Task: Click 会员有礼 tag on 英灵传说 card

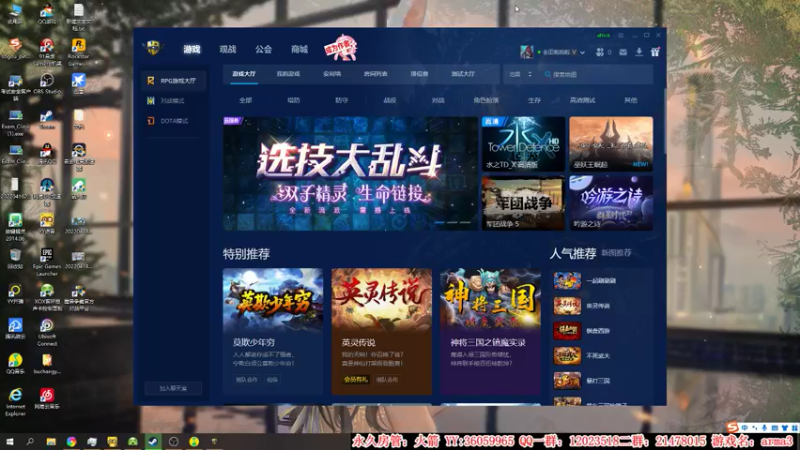Action: (x=356, y=380)
